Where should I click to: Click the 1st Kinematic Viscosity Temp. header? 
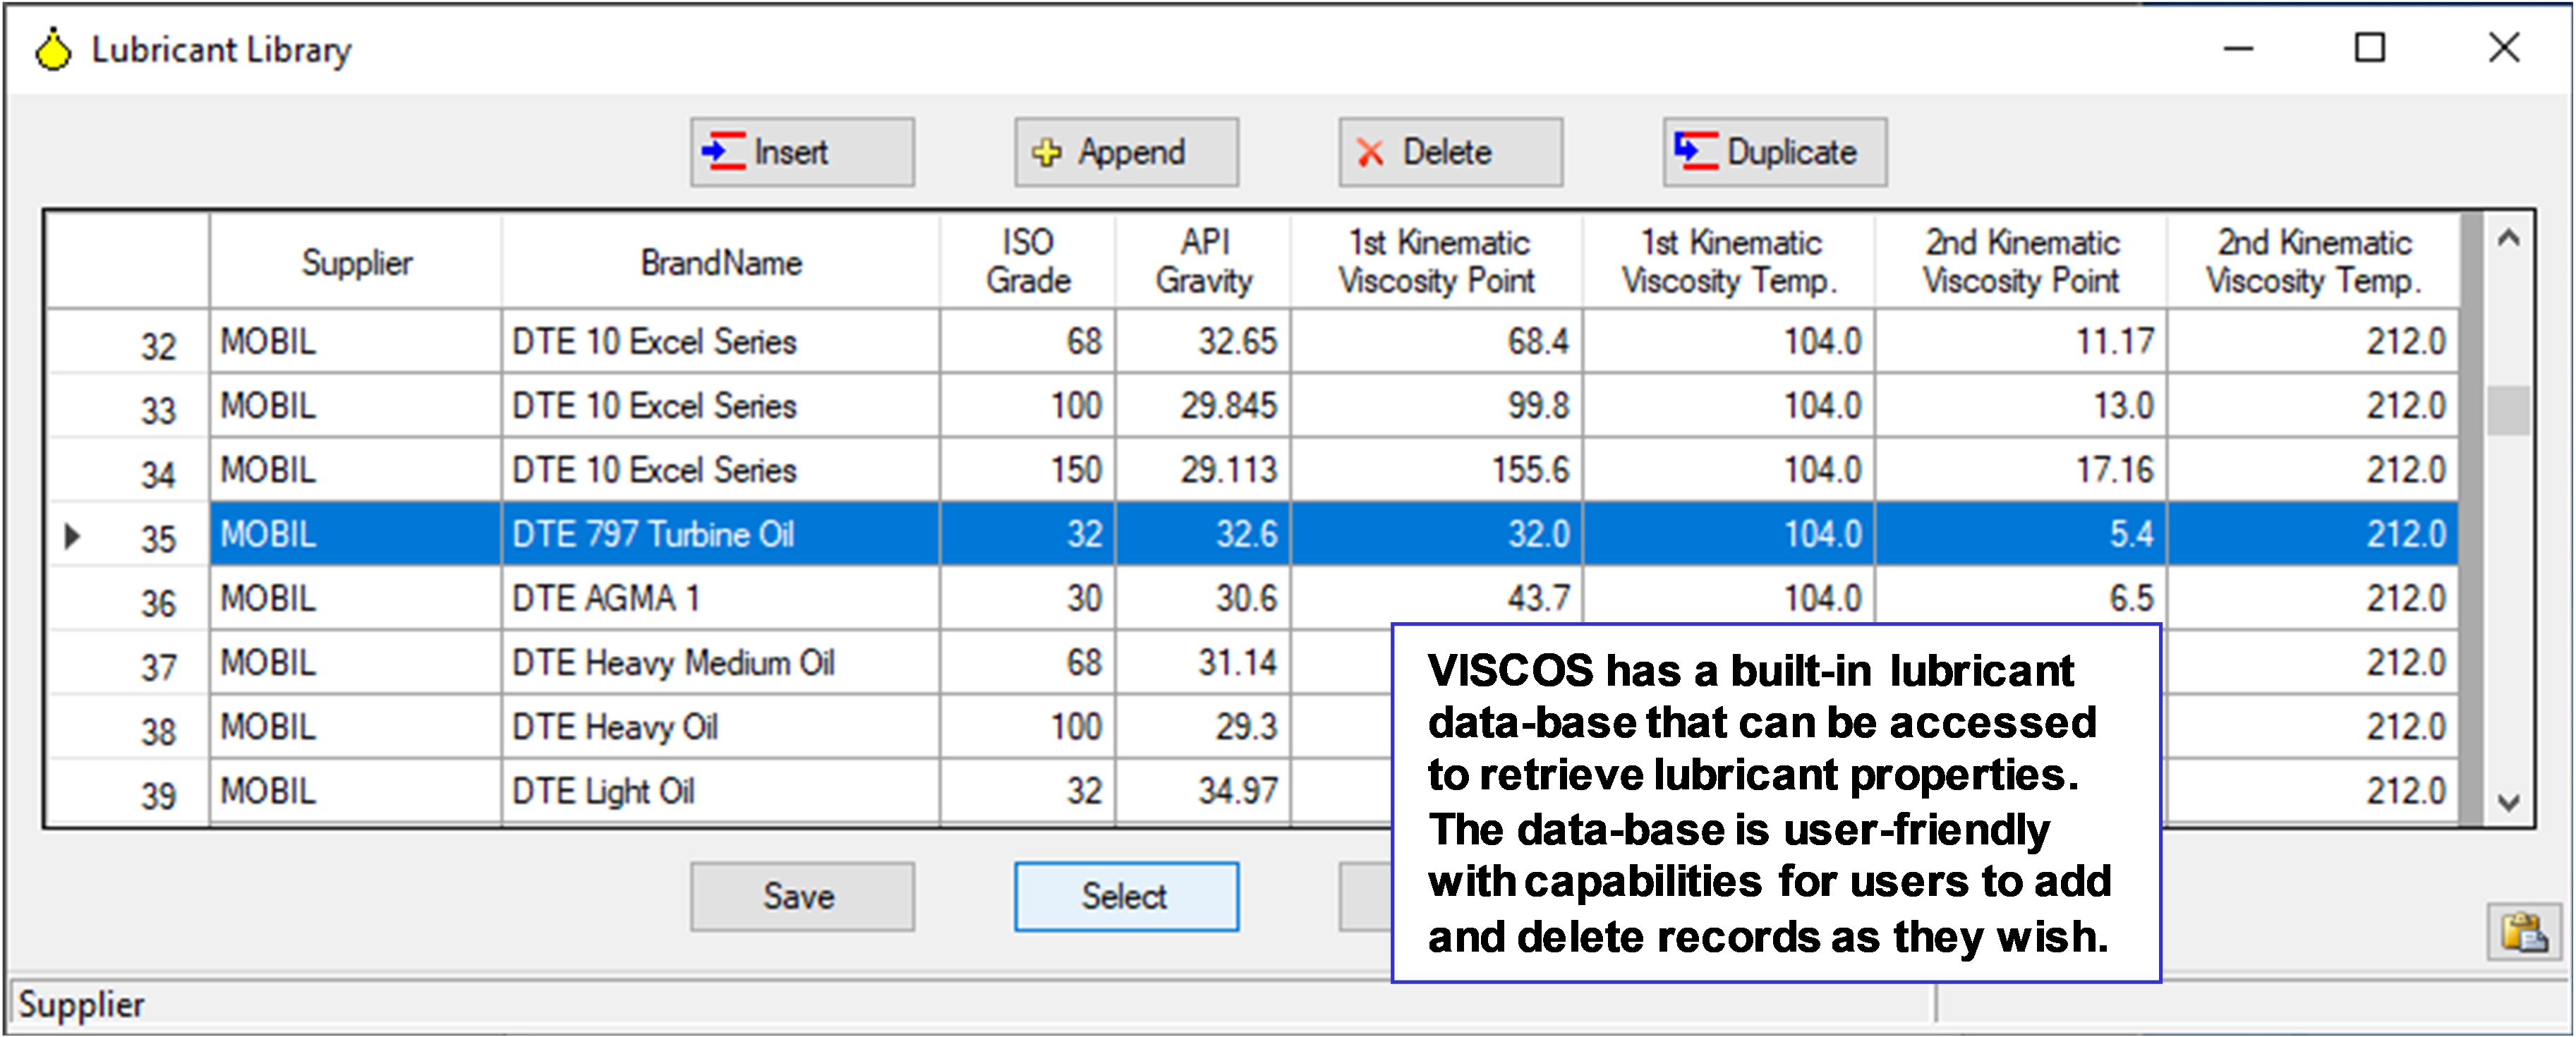1729,262
